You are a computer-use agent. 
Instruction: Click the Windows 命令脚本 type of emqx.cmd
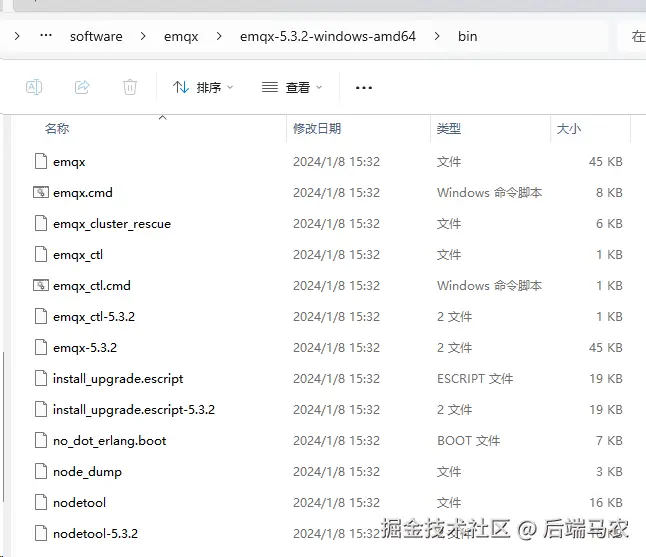(489, 192)
